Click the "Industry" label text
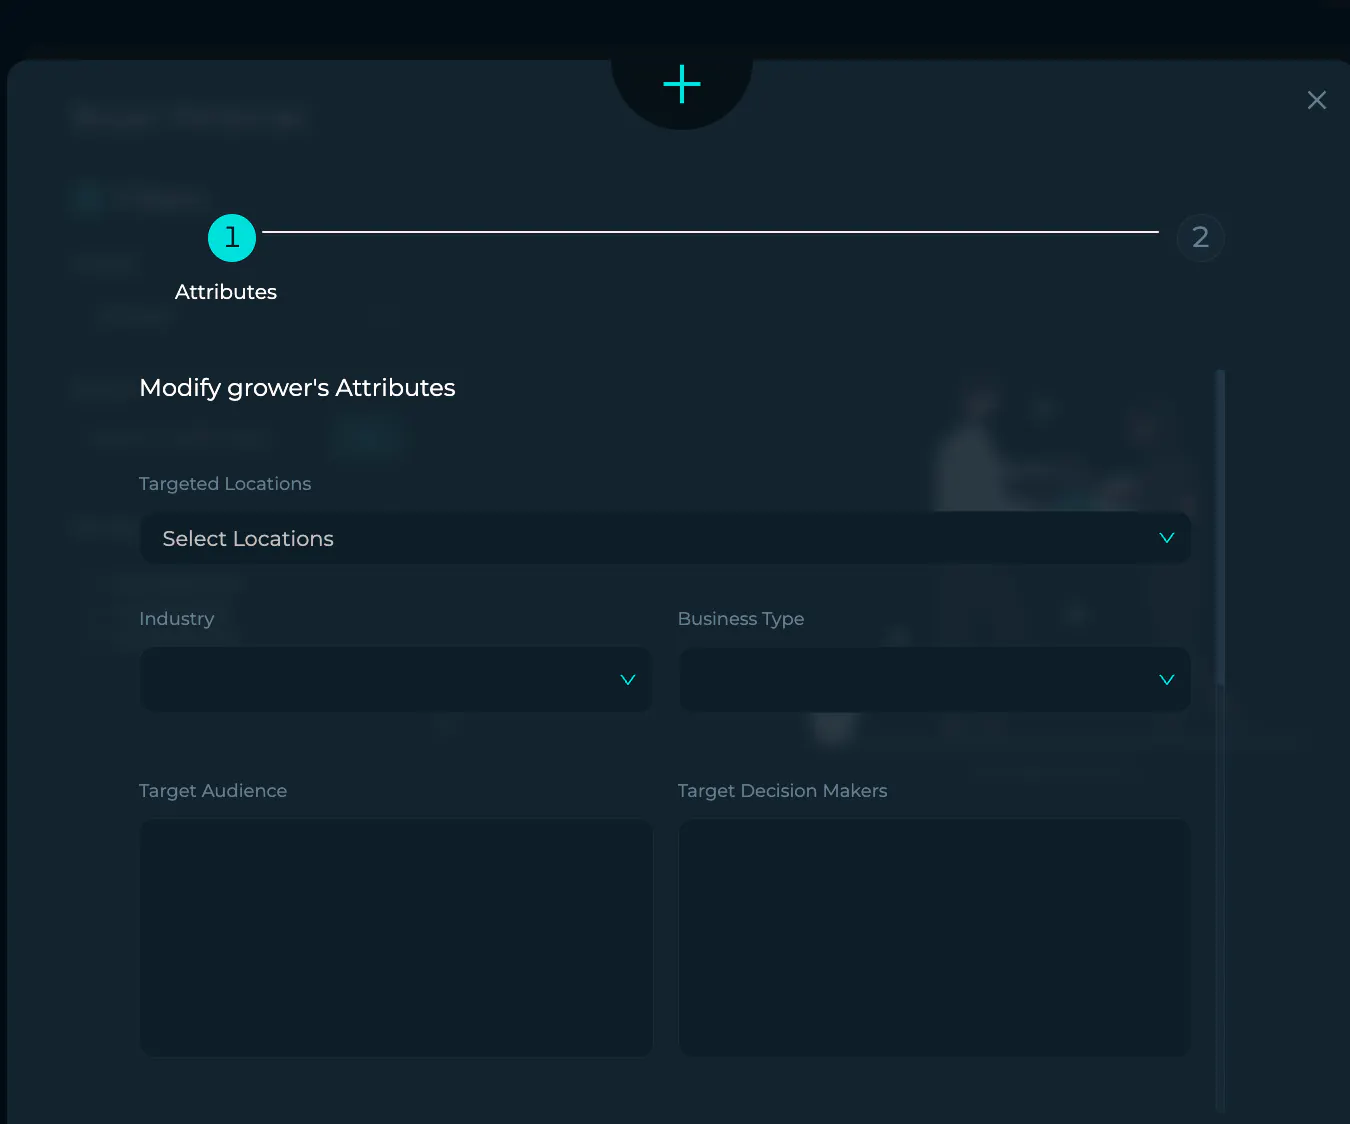This screenshot has height=1124, width=1350. (177, 619)
